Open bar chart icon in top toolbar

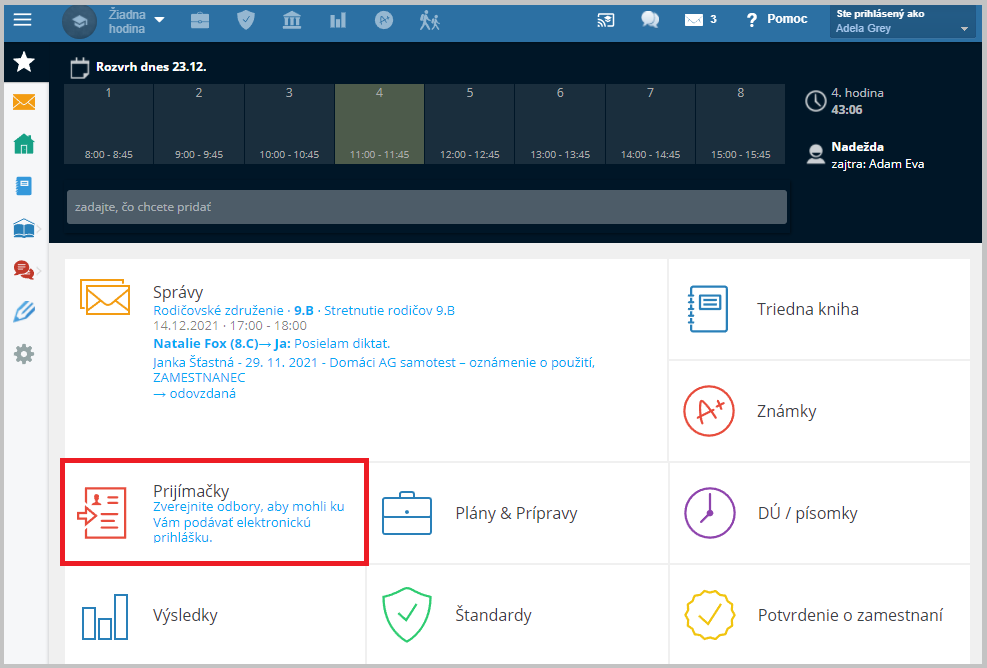(338, 20)
